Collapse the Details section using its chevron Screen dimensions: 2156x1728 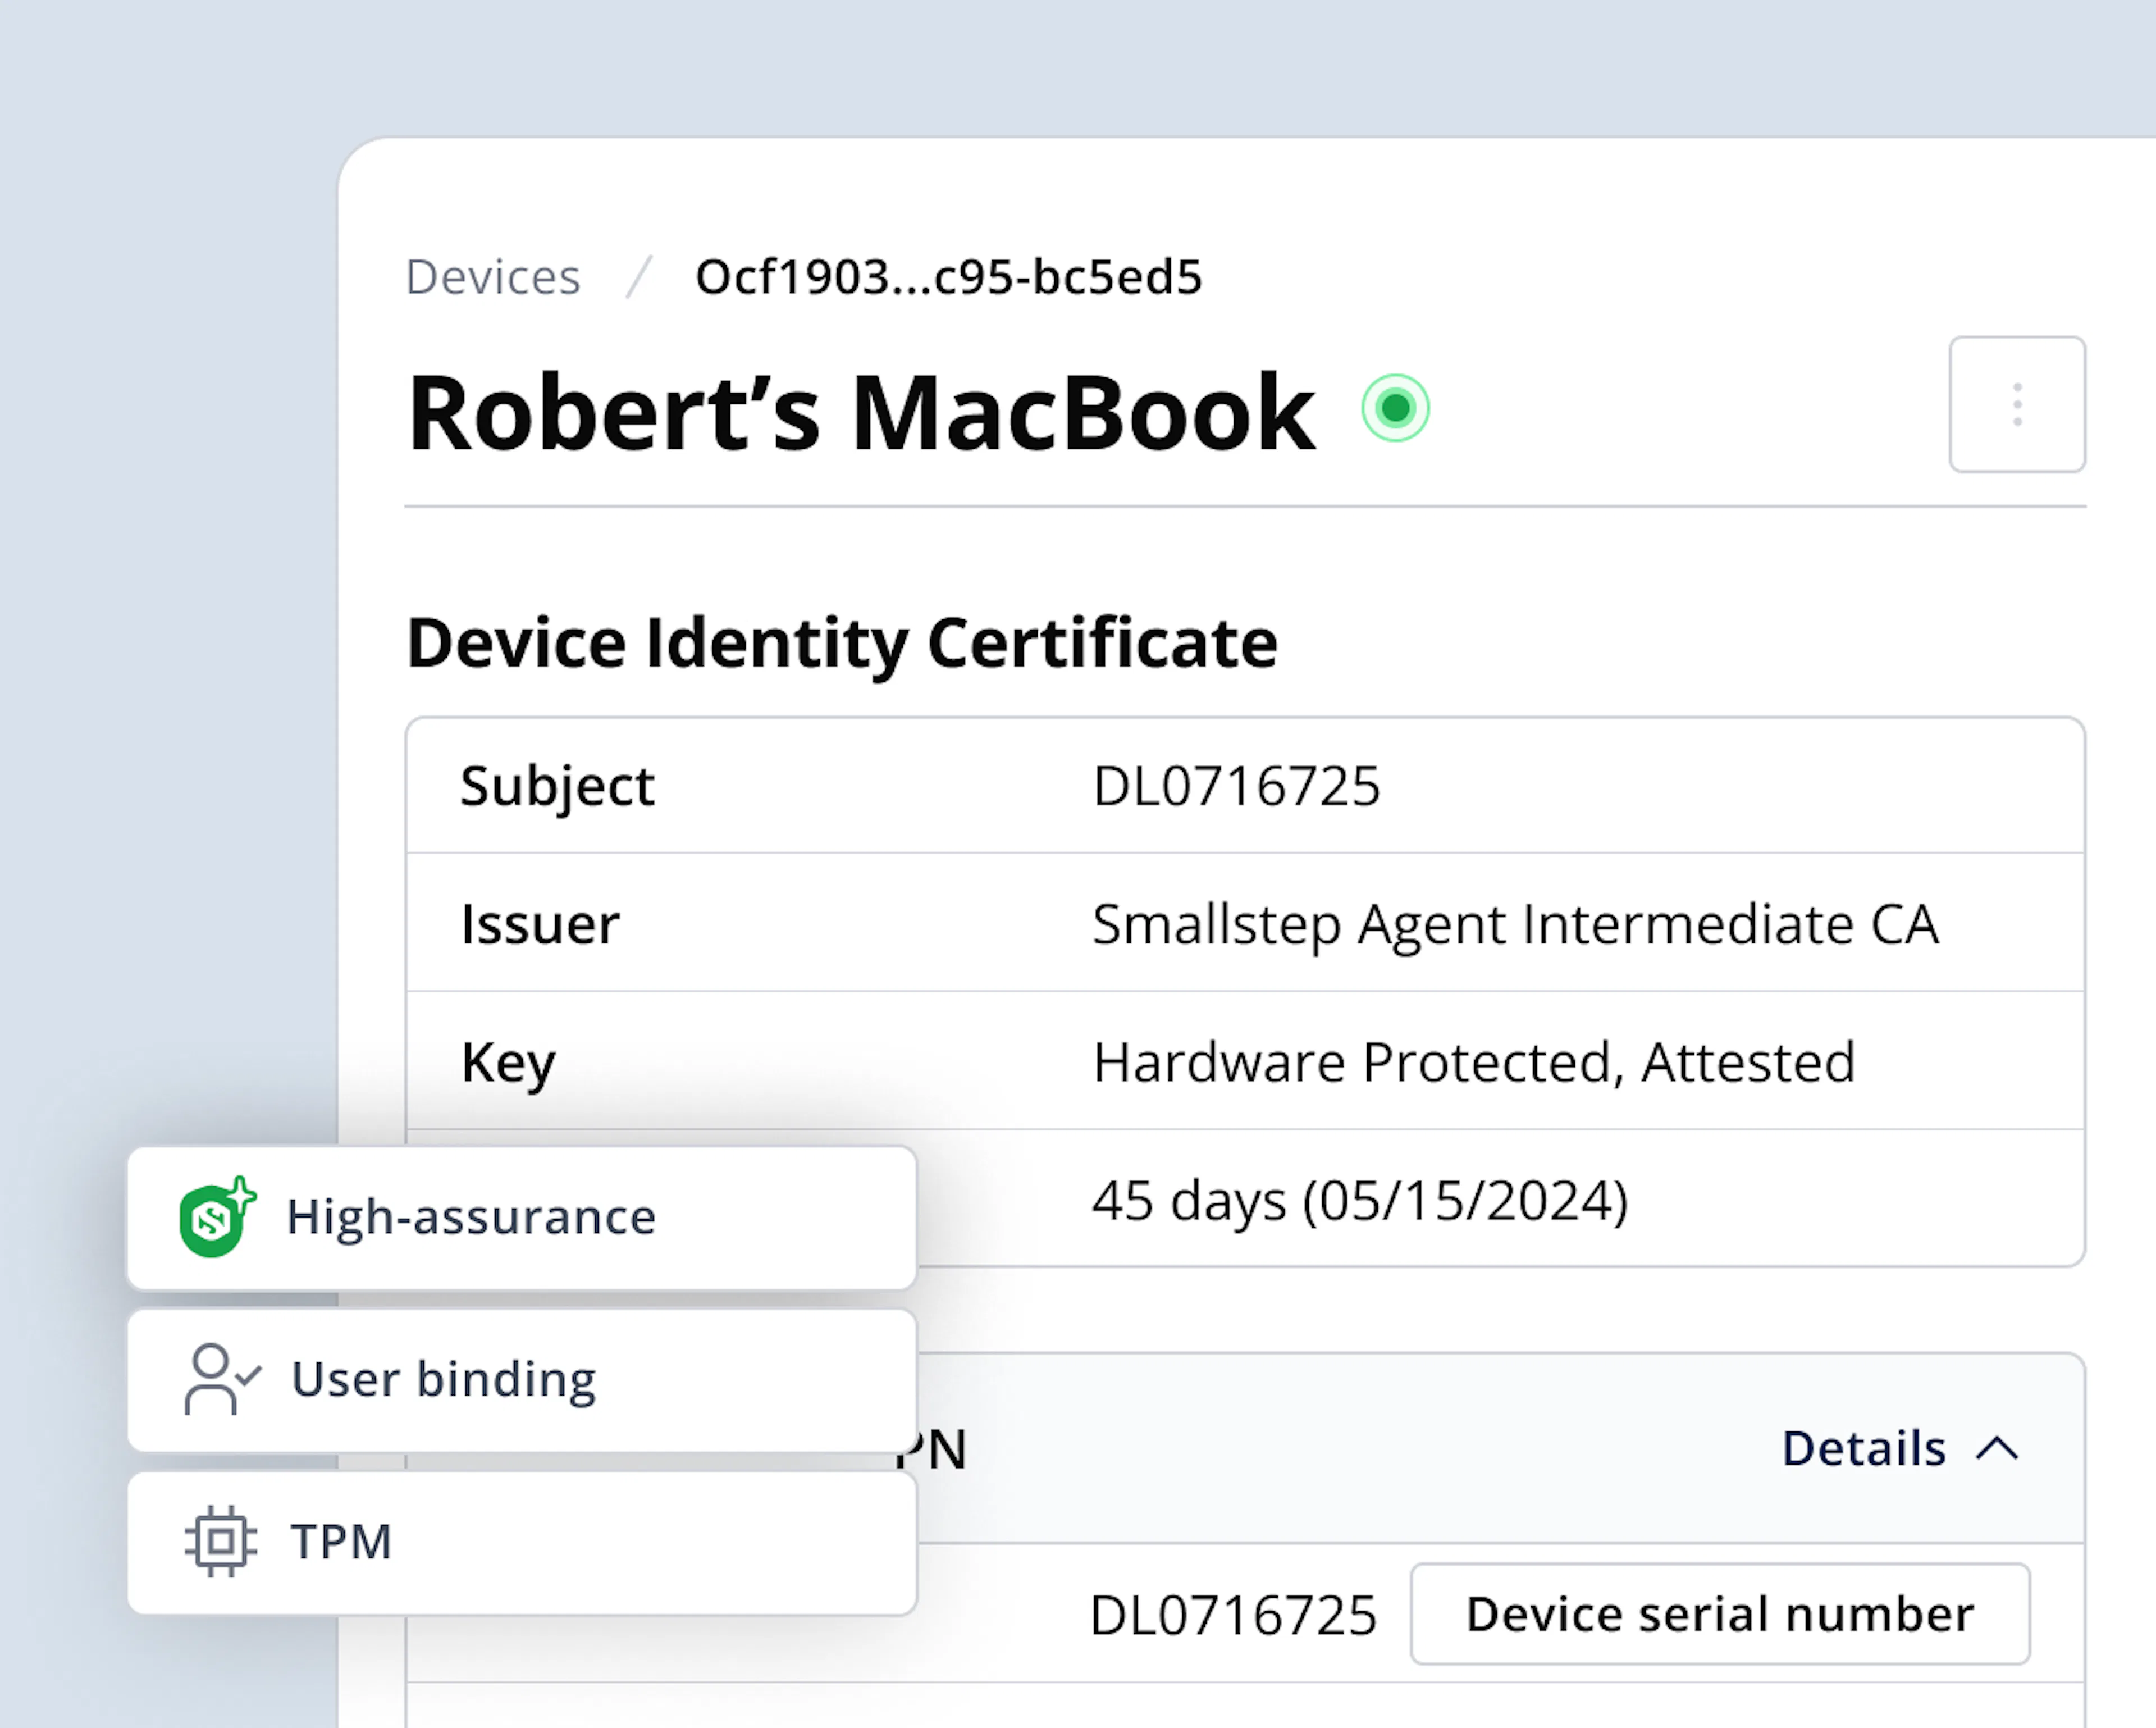point(1995,1448)
